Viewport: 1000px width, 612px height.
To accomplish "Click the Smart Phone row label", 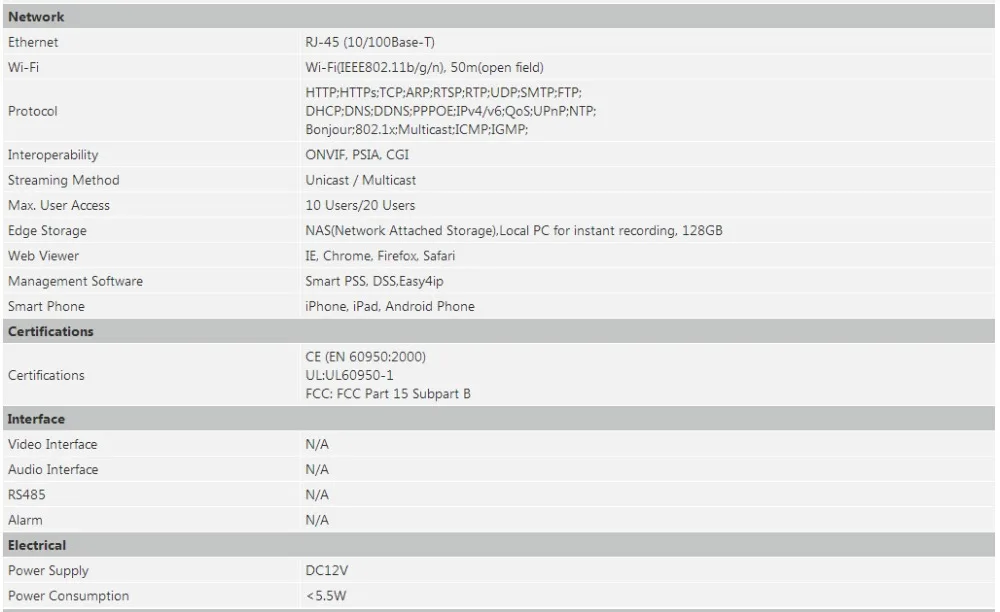I will (46, 306).
